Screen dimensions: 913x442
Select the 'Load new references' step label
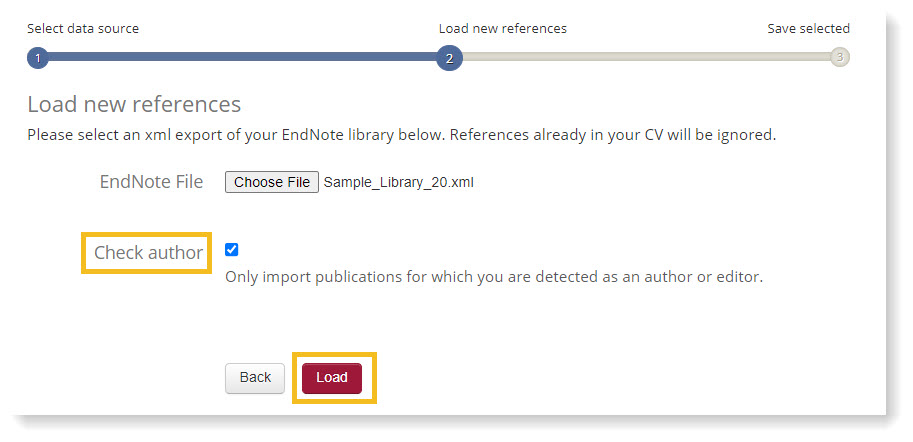pyautogui.click(x=502, y=29)
